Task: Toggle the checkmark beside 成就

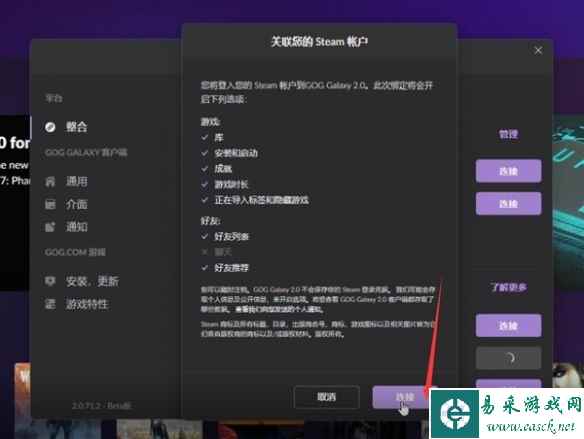Action: (204, 169)
